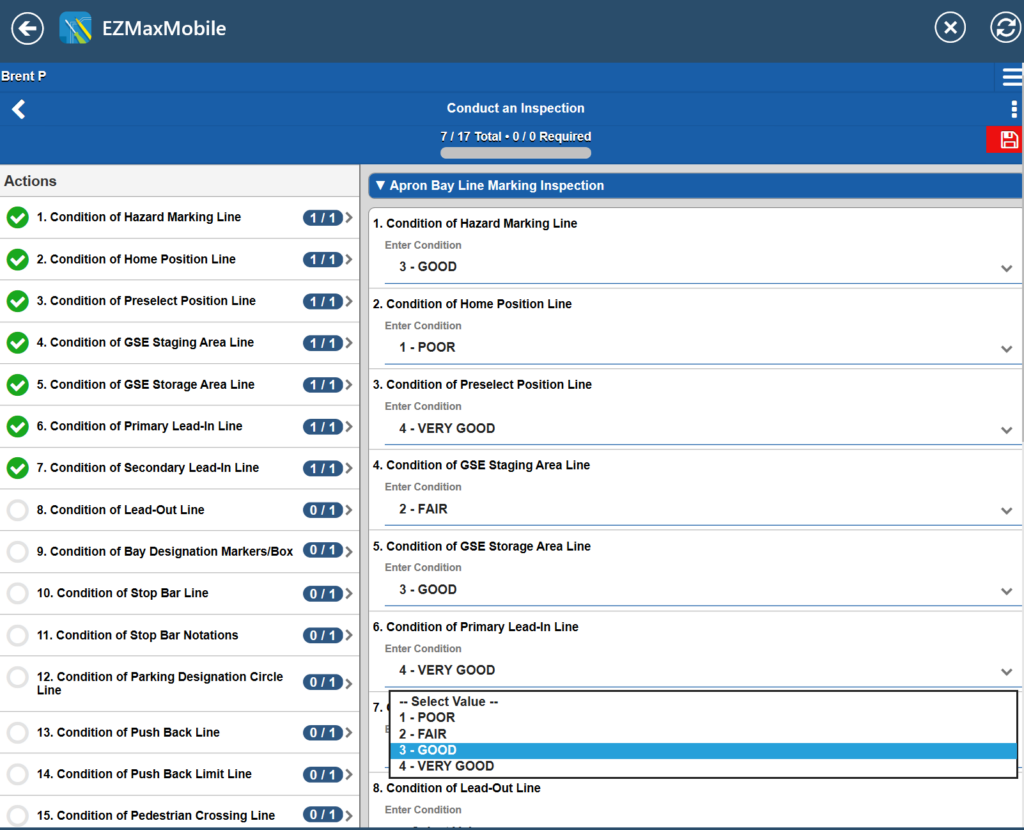The image size is (1024, 830).
Task: Click the circular X close icon
Action: click(950, 27)
